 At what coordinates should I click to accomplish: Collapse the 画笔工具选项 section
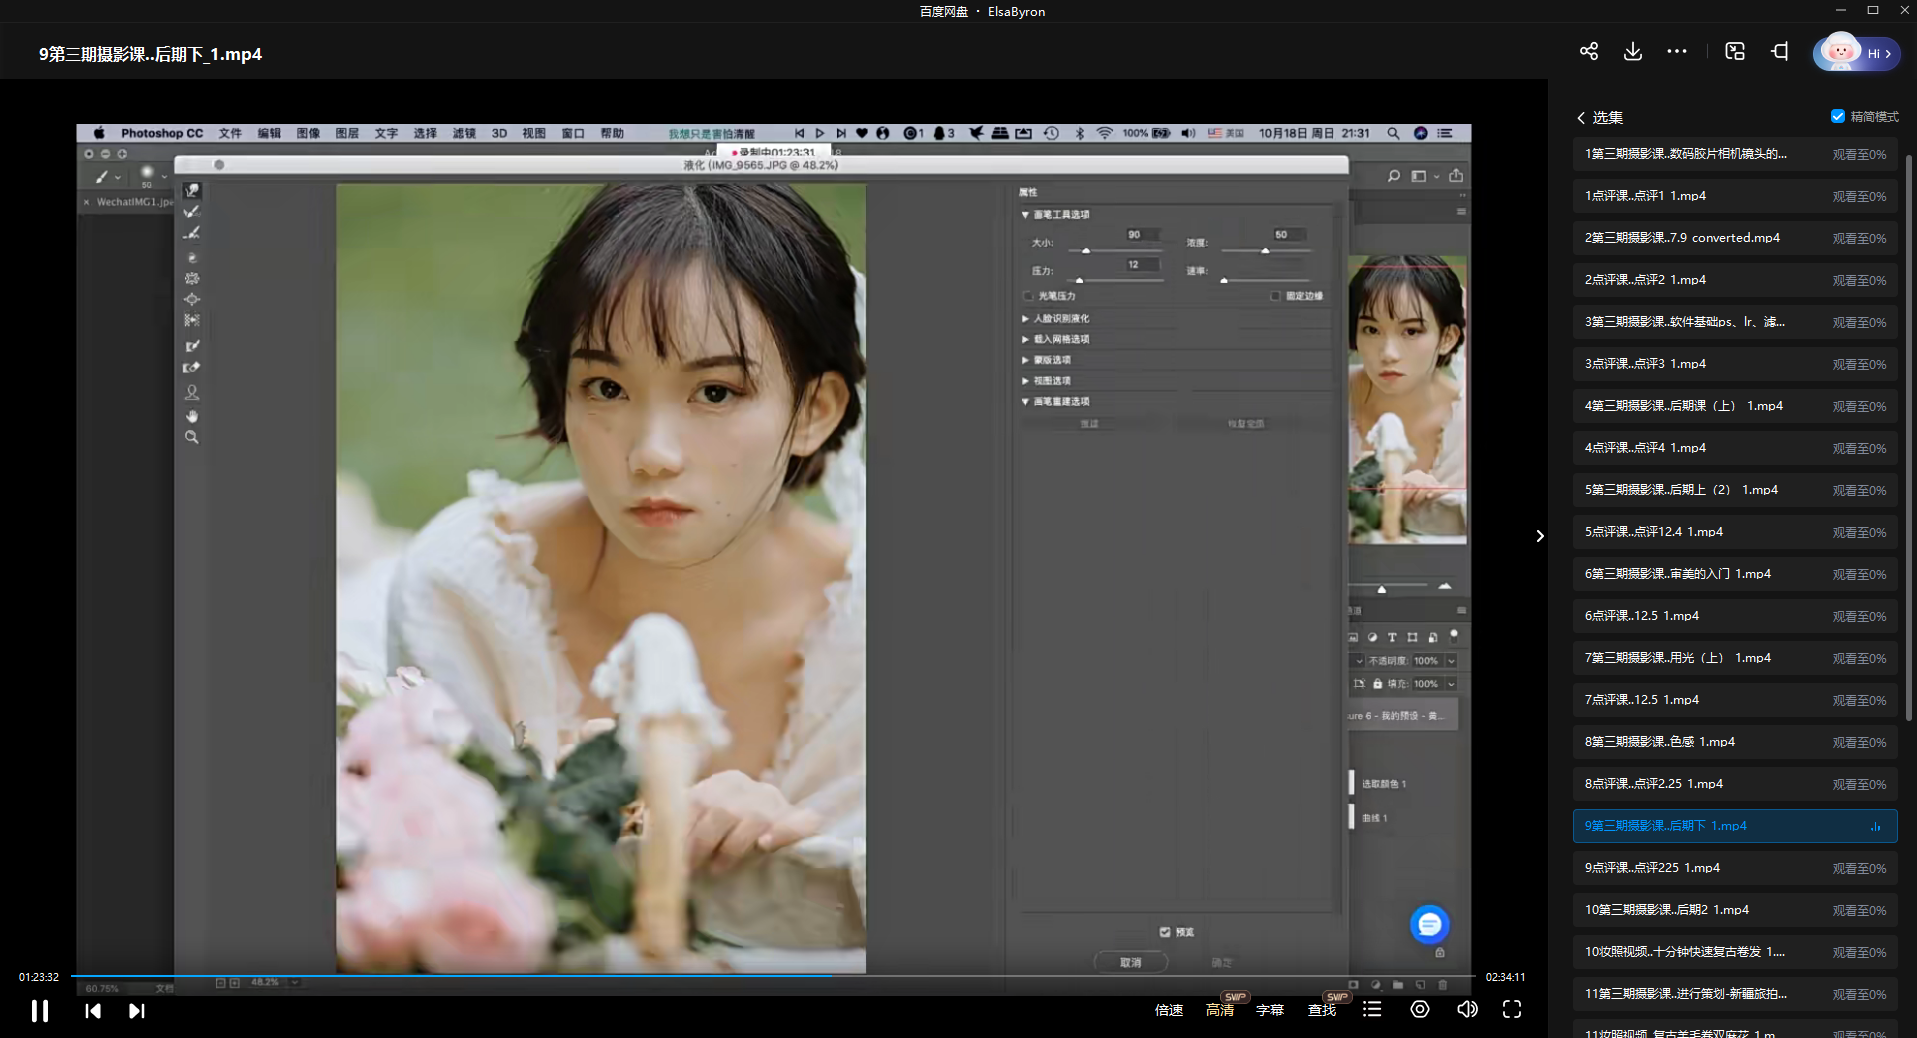click(1025, 215)
